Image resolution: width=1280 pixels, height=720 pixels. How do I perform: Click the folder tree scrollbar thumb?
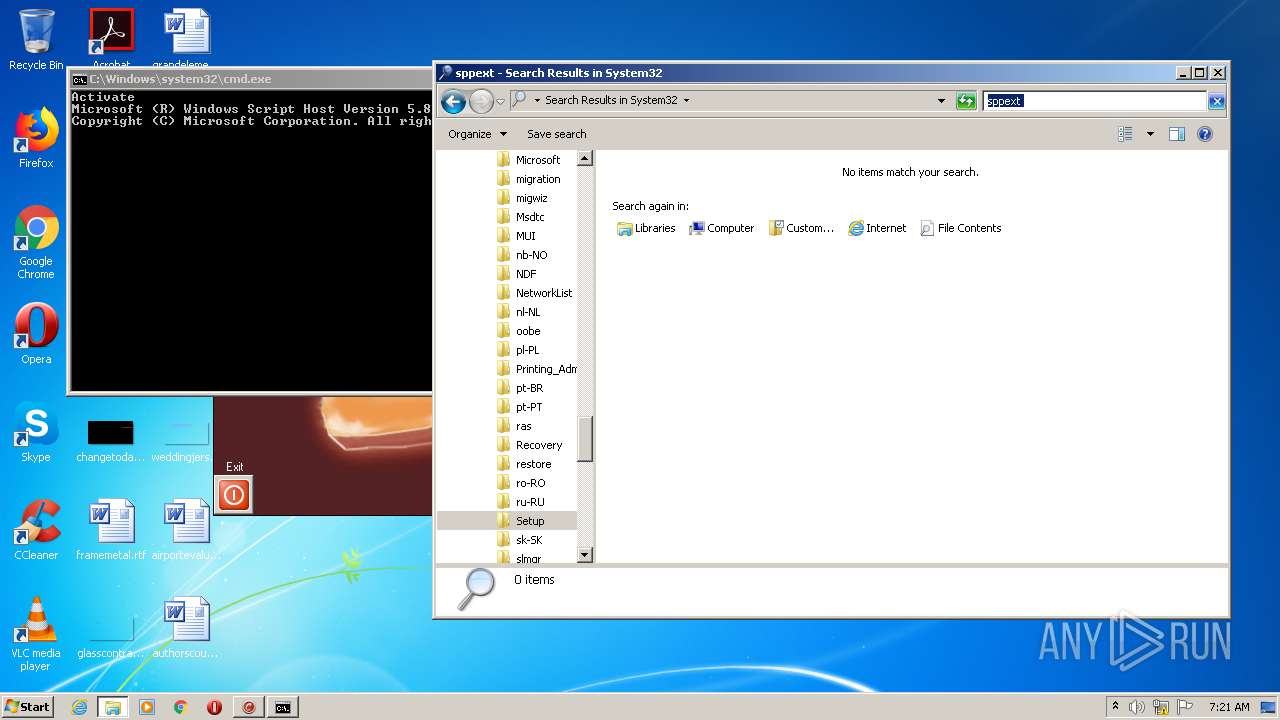(585, 438)
